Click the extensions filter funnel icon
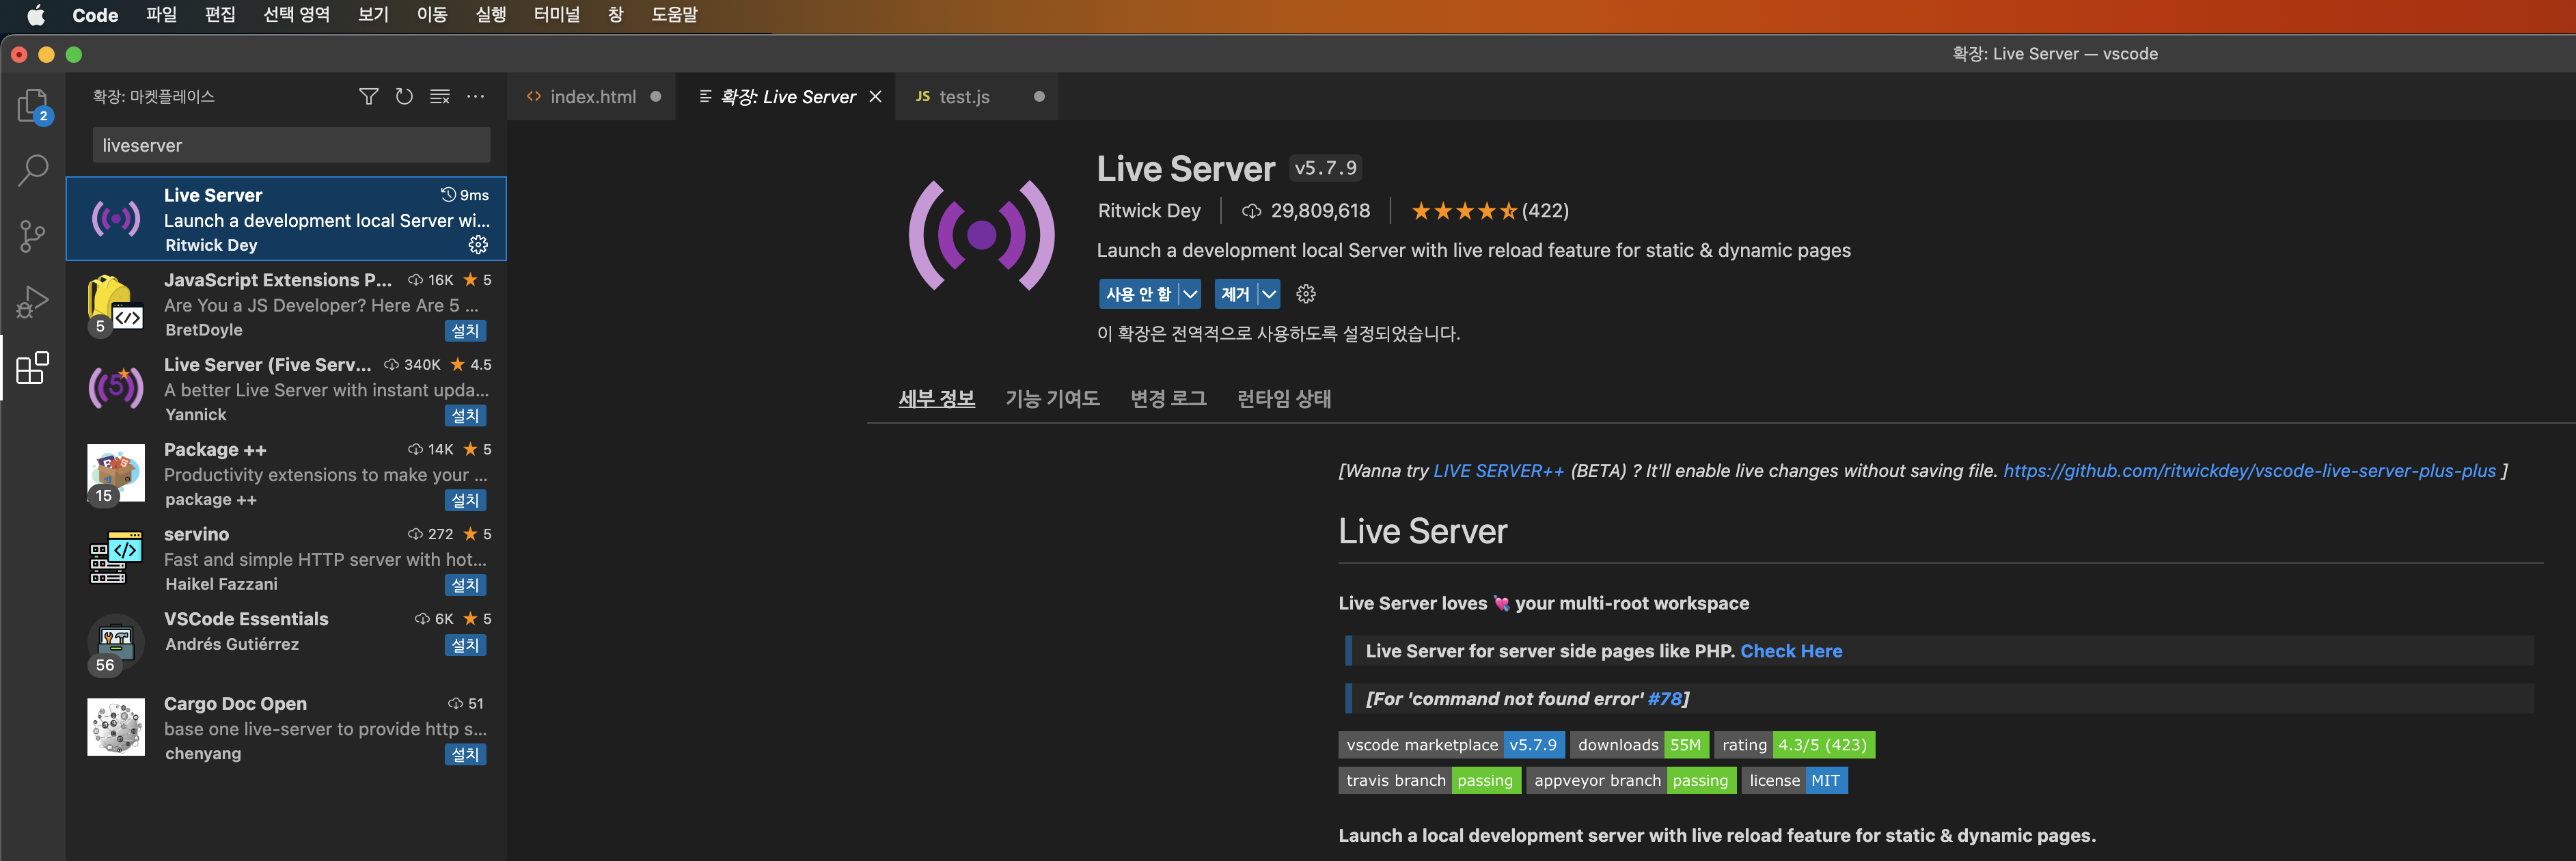This screenshot has width=2576, height=861. click(368, 97)
